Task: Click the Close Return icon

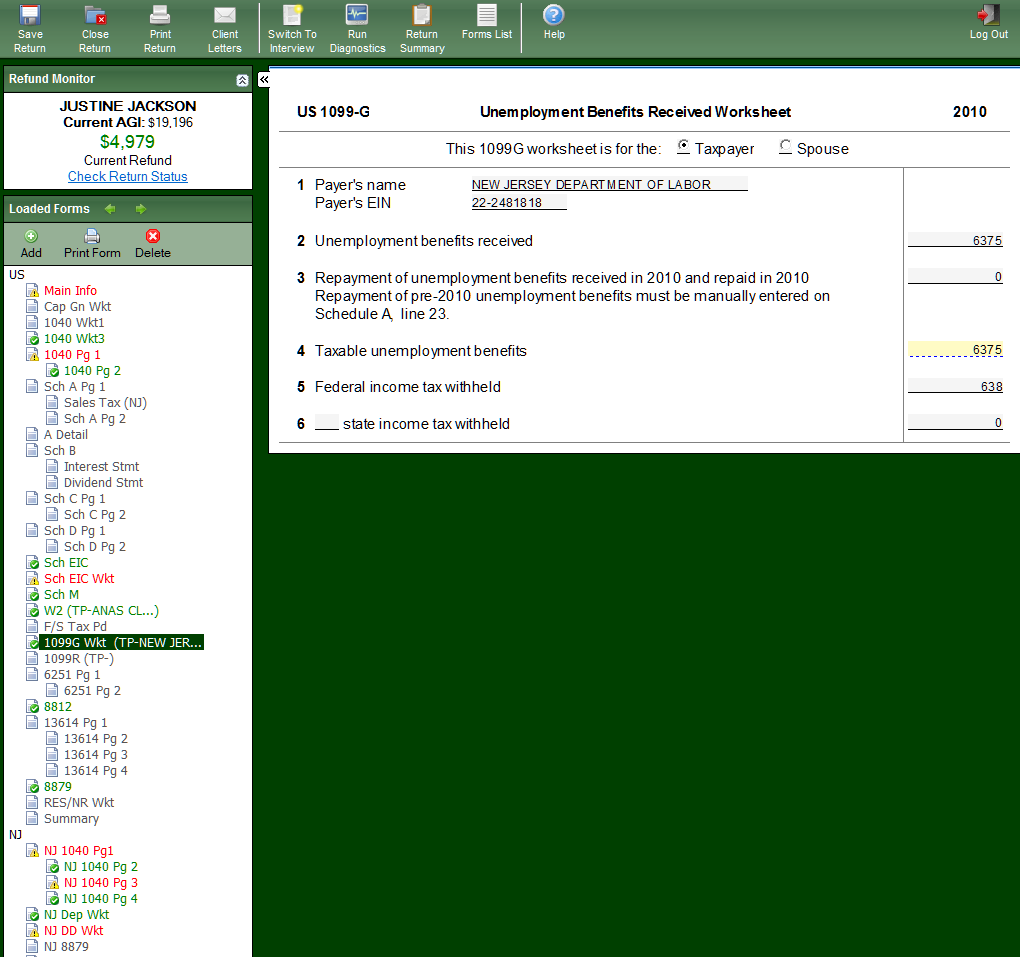Action: pos(95,16)
